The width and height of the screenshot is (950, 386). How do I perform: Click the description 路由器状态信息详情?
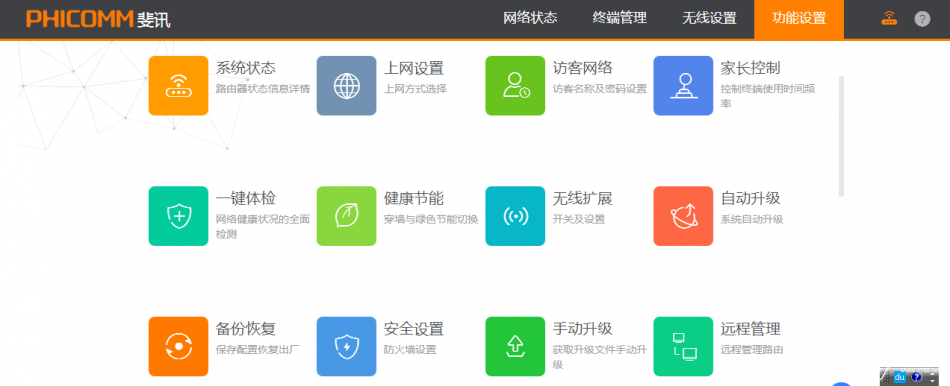(263, 89)
